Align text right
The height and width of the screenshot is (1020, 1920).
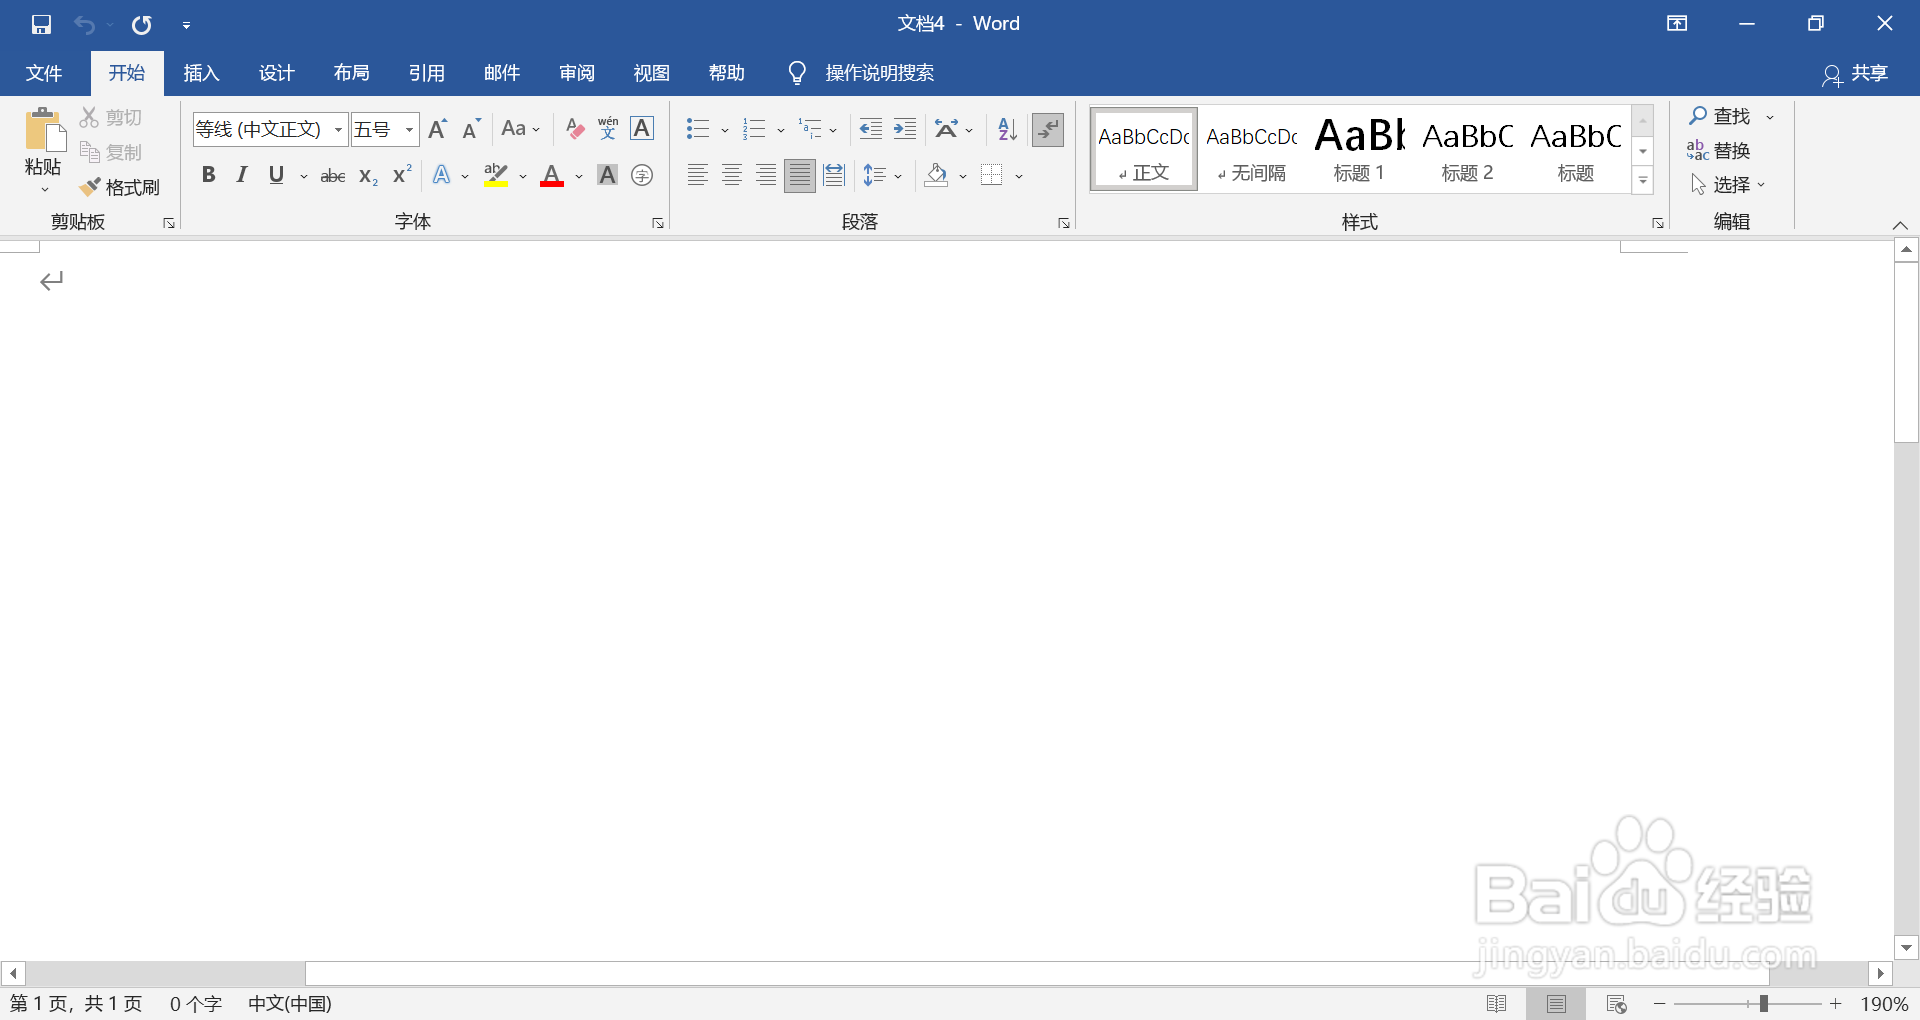coord(766,175)
